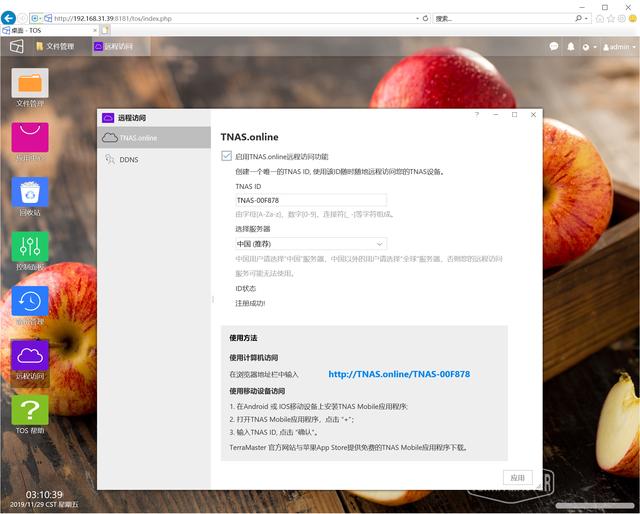Open the admin user dropdown menu

[615, 46]
